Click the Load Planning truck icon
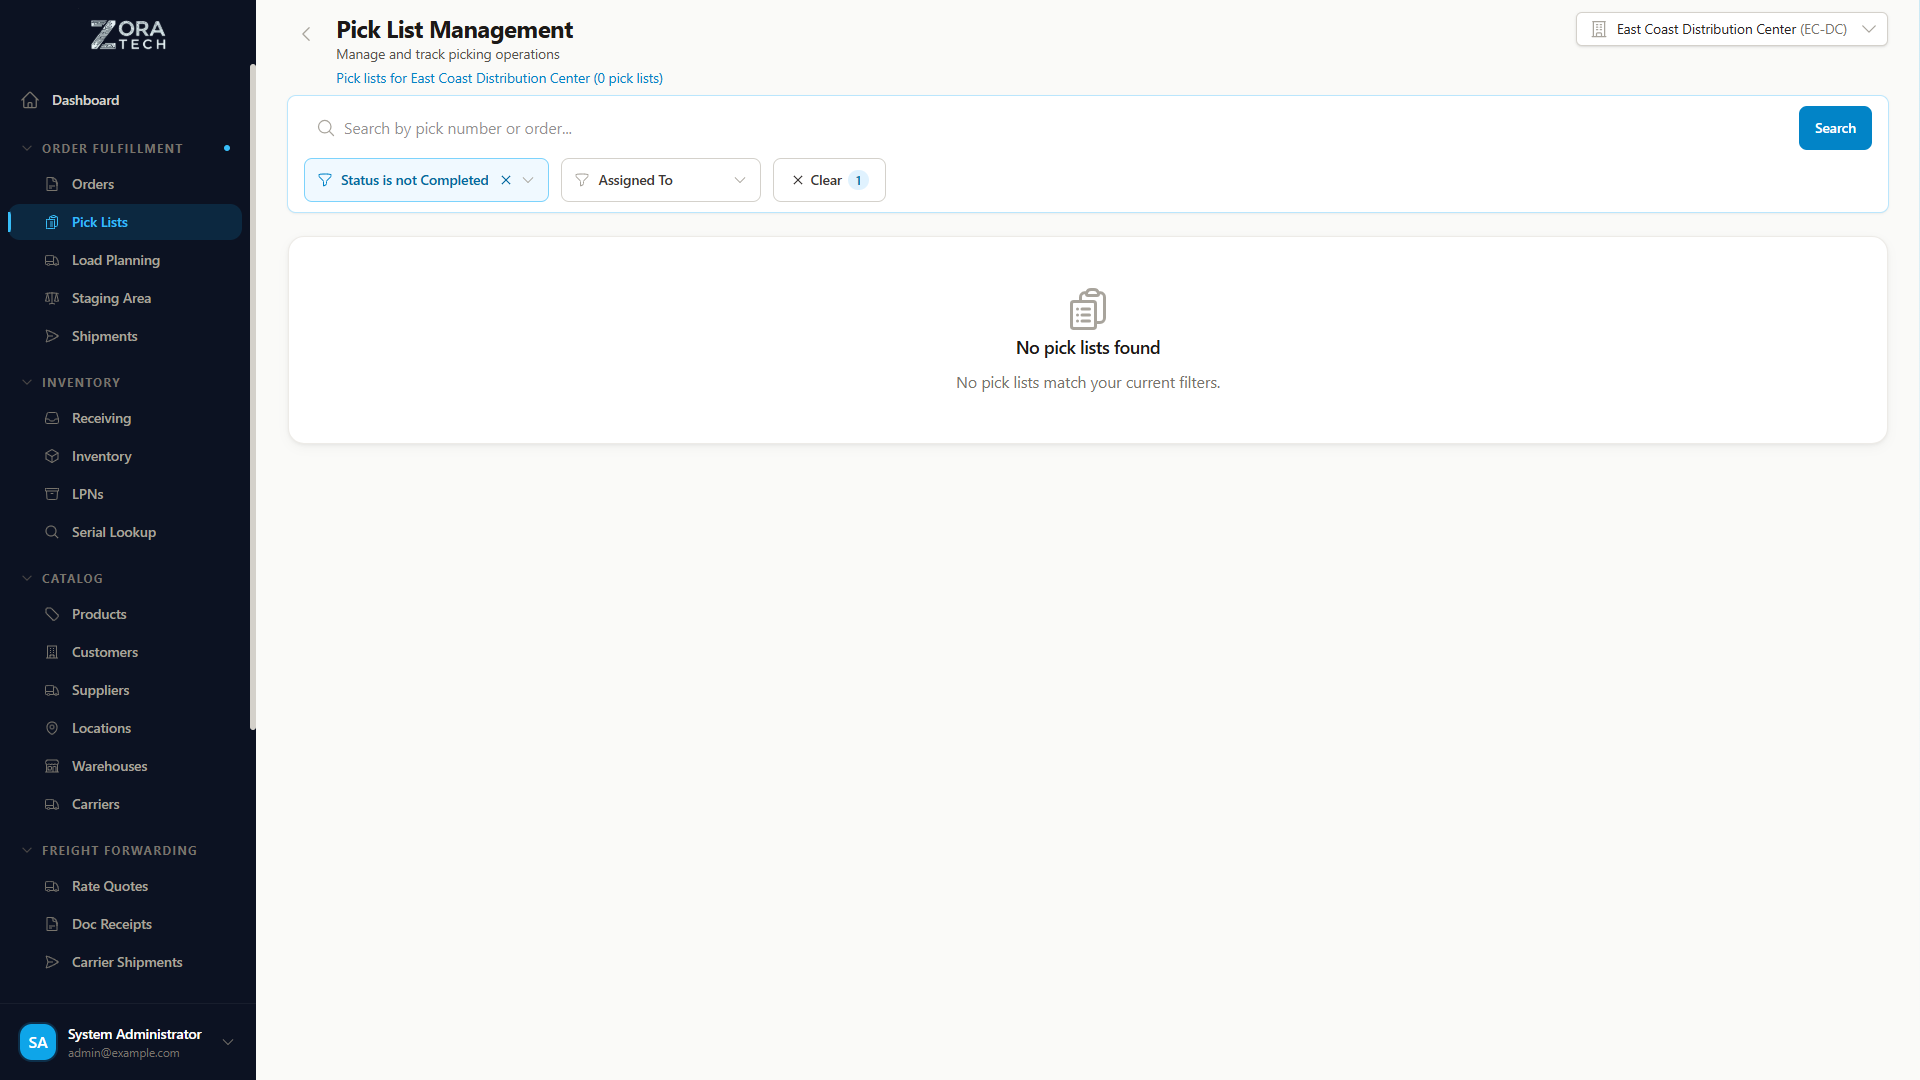This screenshot has height=1080, width=1920. (52, 260)
